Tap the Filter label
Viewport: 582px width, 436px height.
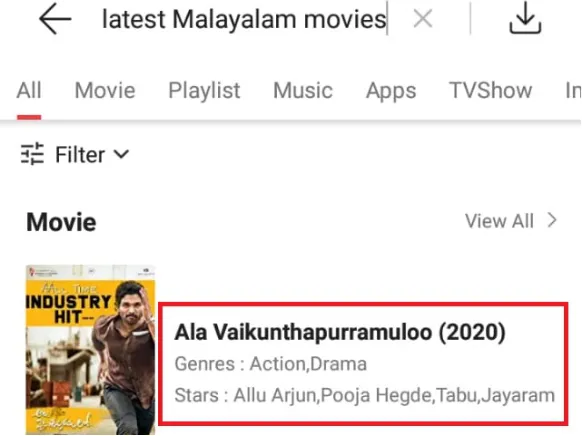tap(80, 154)
